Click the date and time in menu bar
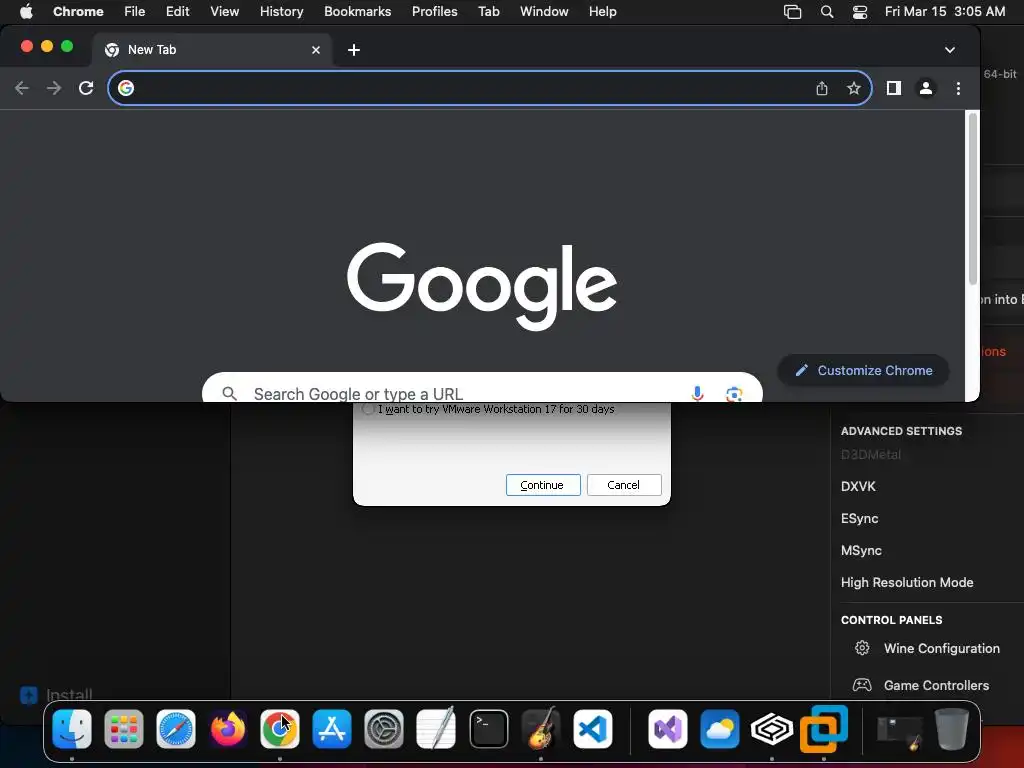1024x768 pixels. click(x=945, y=12)
